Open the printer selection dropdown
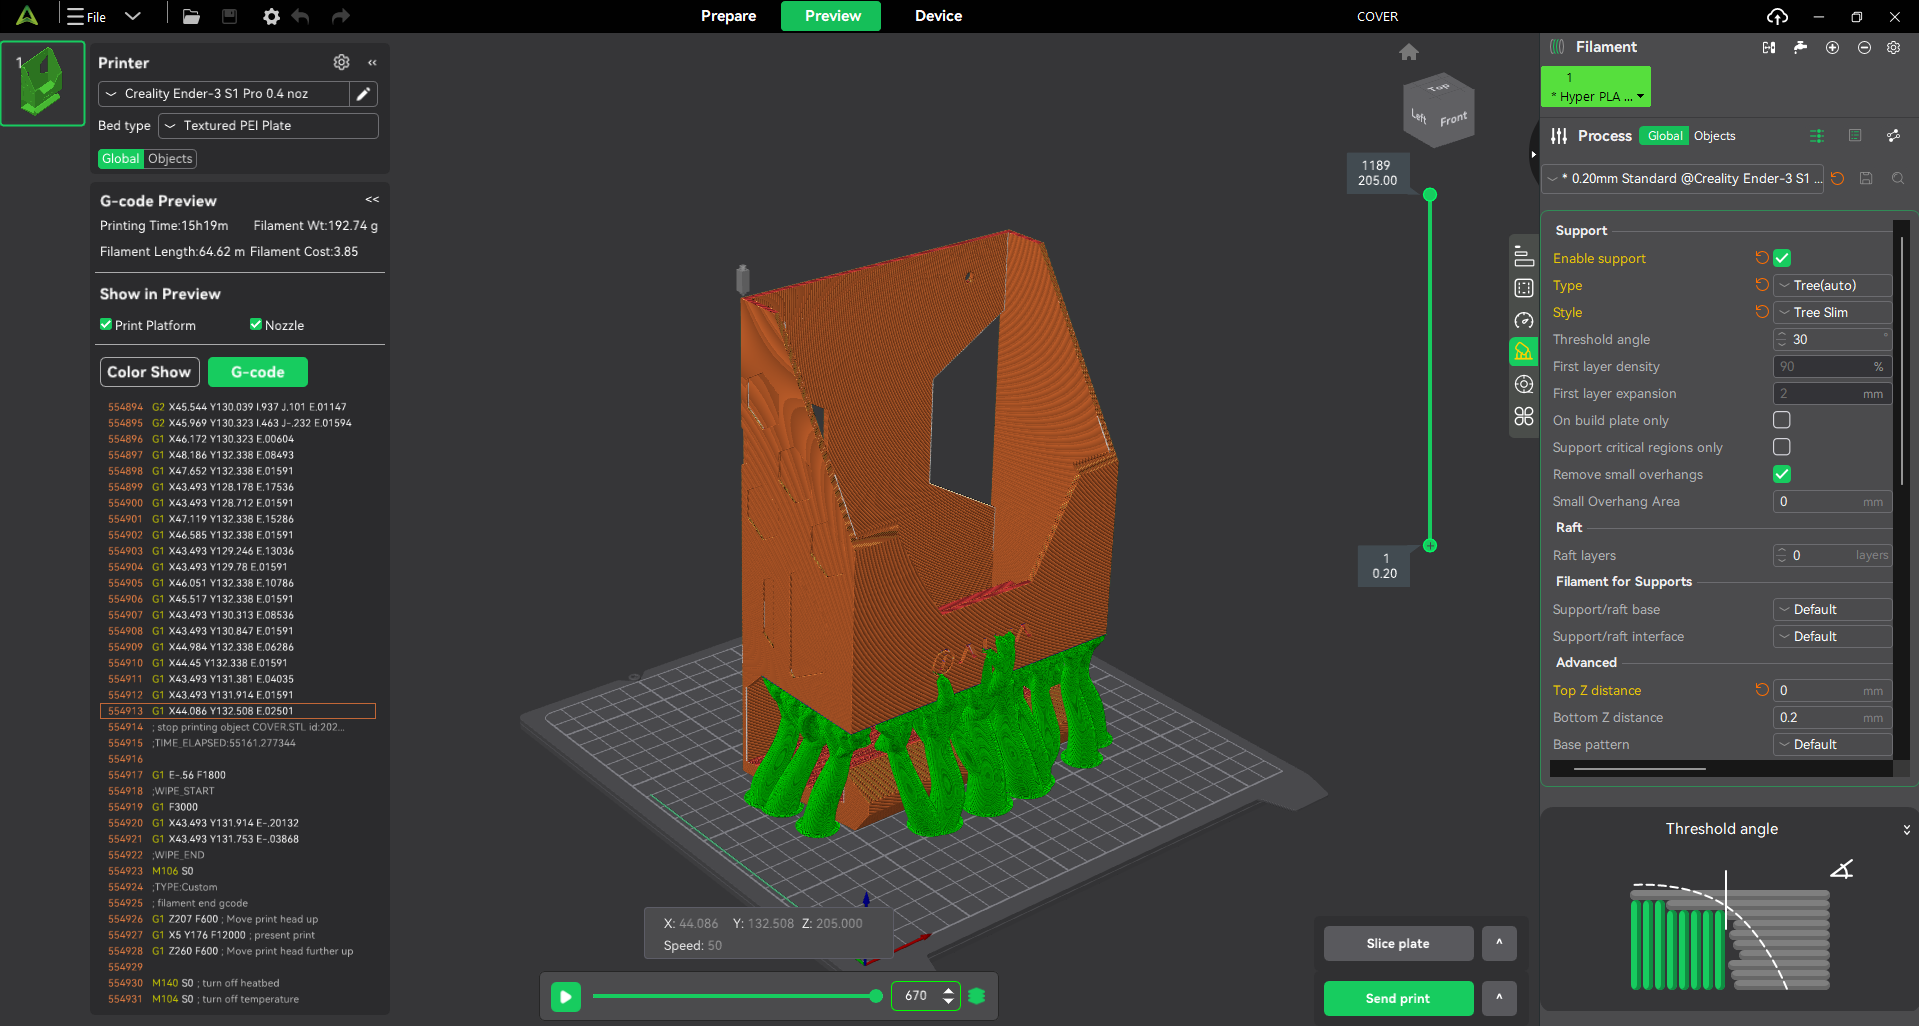This screenshot has height=1026, width=1919. point(224,94)
